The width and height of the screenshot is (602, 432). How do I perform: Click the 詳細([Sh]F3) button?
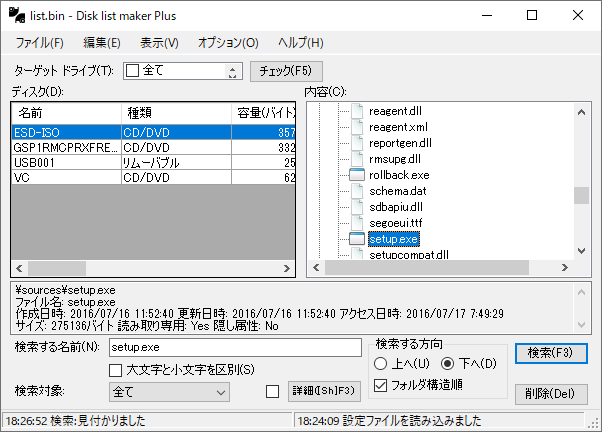[324, 391]
